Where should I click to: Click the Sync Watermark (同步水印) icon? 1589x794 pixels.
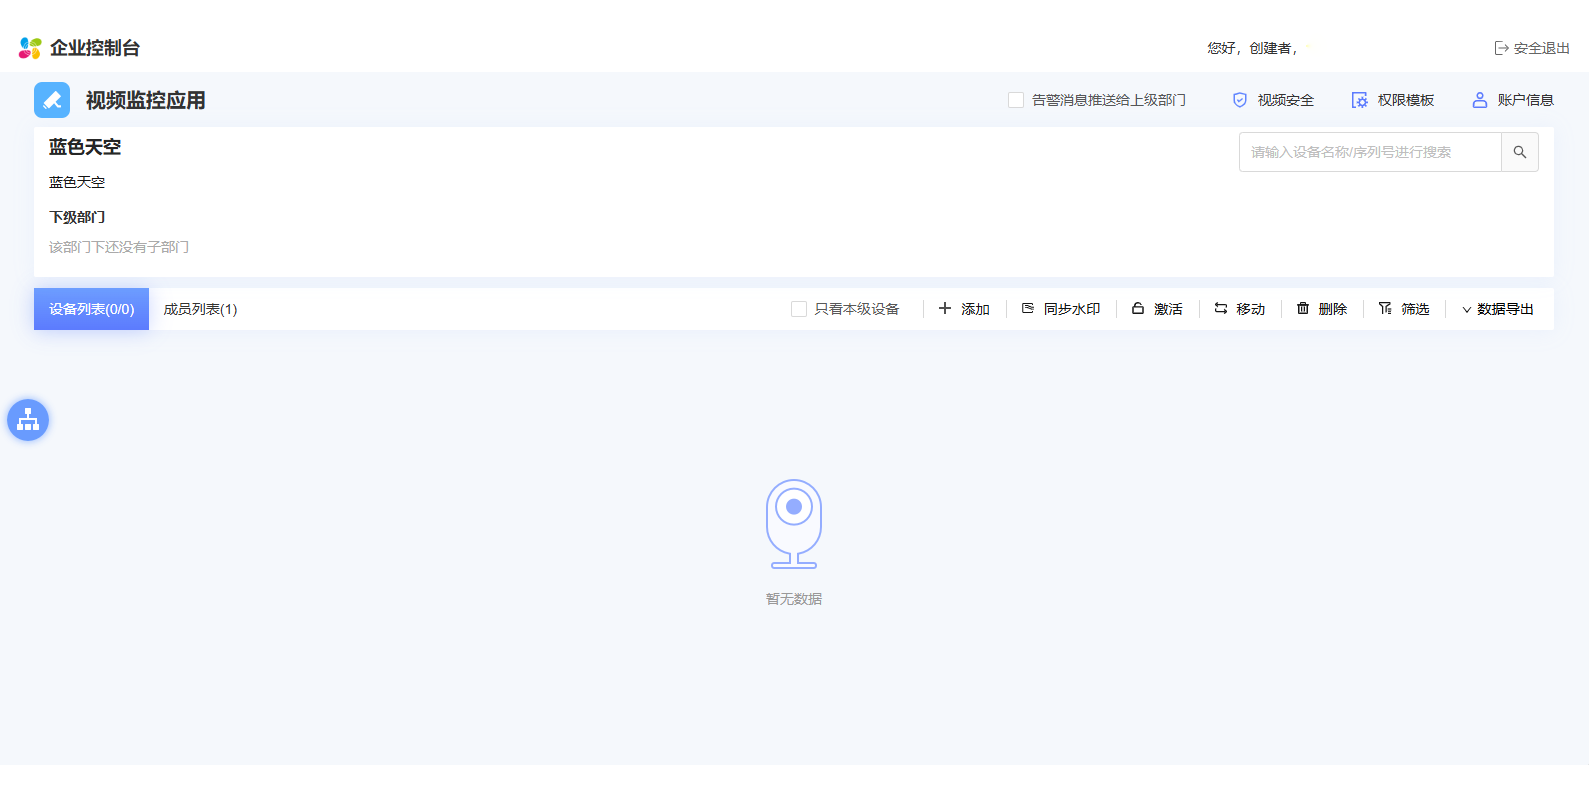click(1028, 309)
